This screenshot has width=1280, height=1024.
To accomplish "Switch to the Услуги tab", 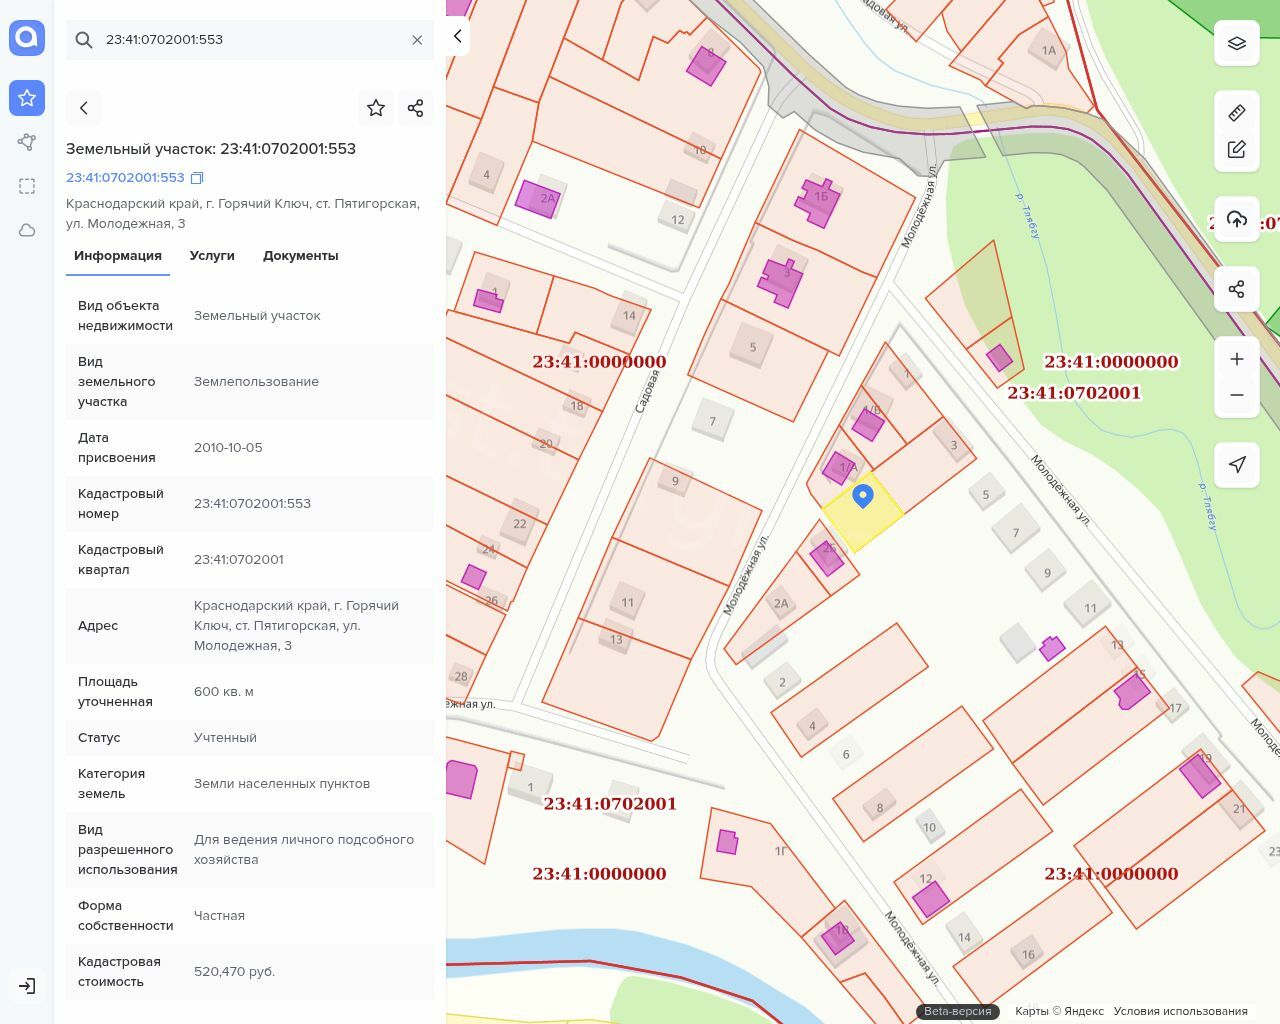I will click(212, 256).
